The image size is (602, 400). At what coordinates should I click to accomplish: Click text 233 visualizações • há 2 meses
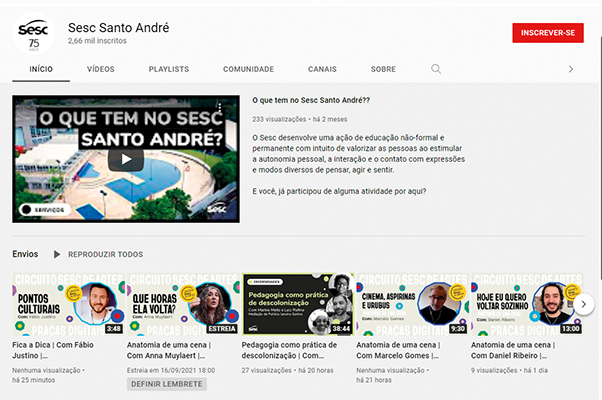(x=299, y=119)
